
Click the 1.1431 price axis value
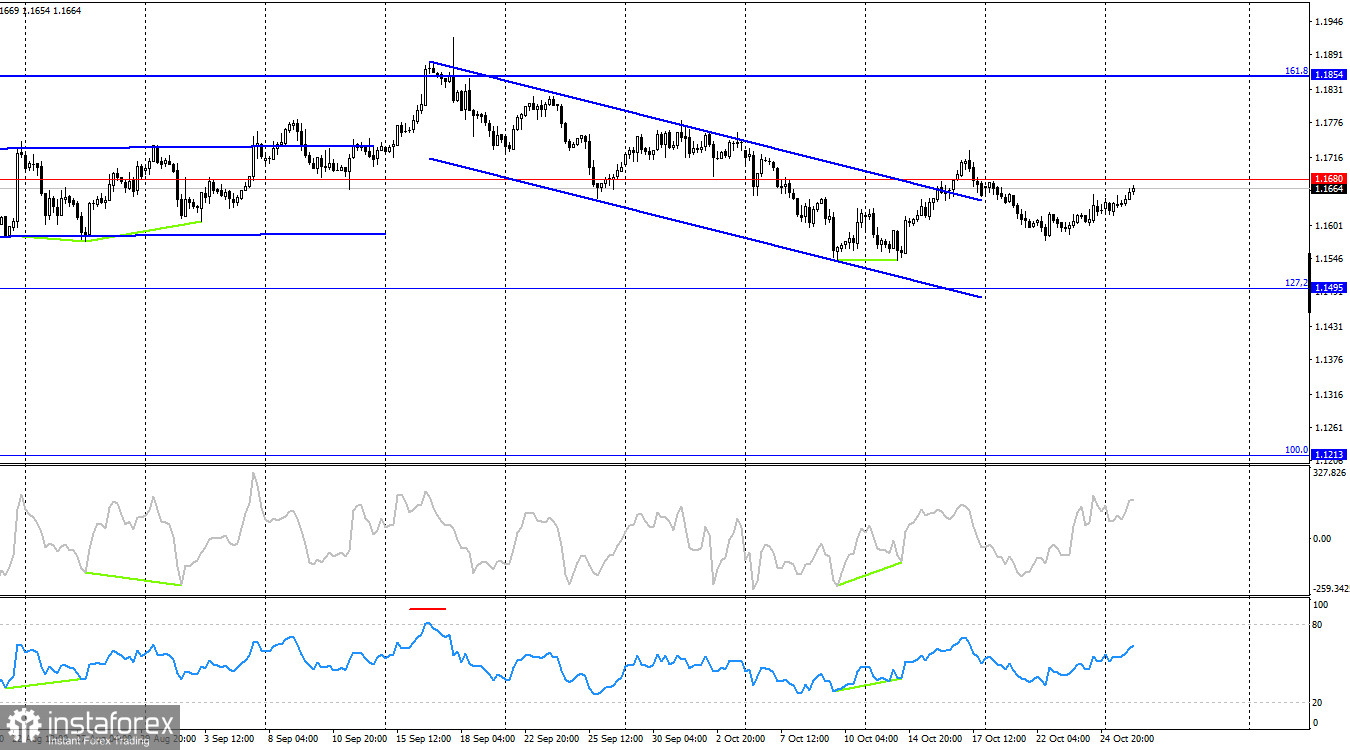(x=1329, y=327)
